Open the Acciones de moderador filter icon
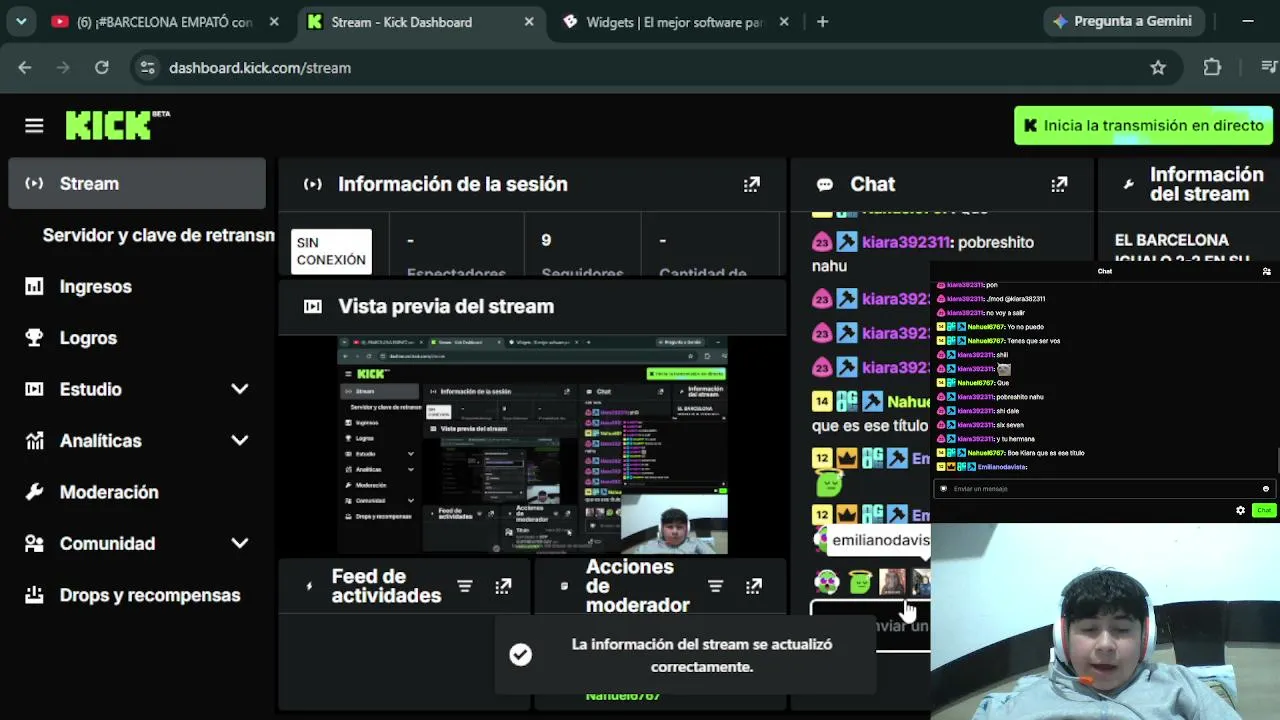Image resolution: width=1280 pixels, height=720 pixels. pyautogui.click(x=715, y=586)
